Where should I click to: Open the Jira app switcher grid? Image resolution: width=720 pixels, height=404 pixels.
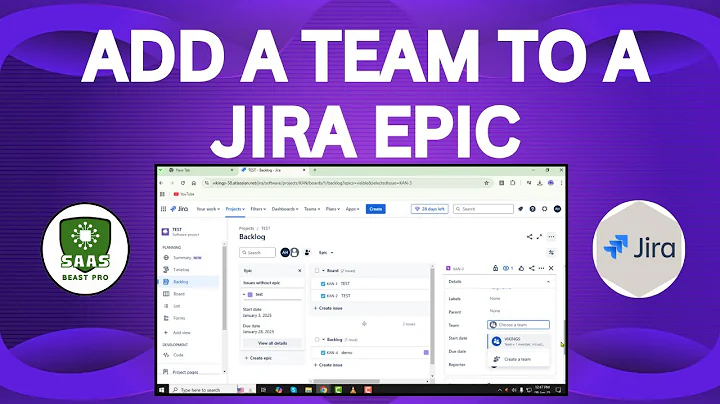[x=163, y=209]
